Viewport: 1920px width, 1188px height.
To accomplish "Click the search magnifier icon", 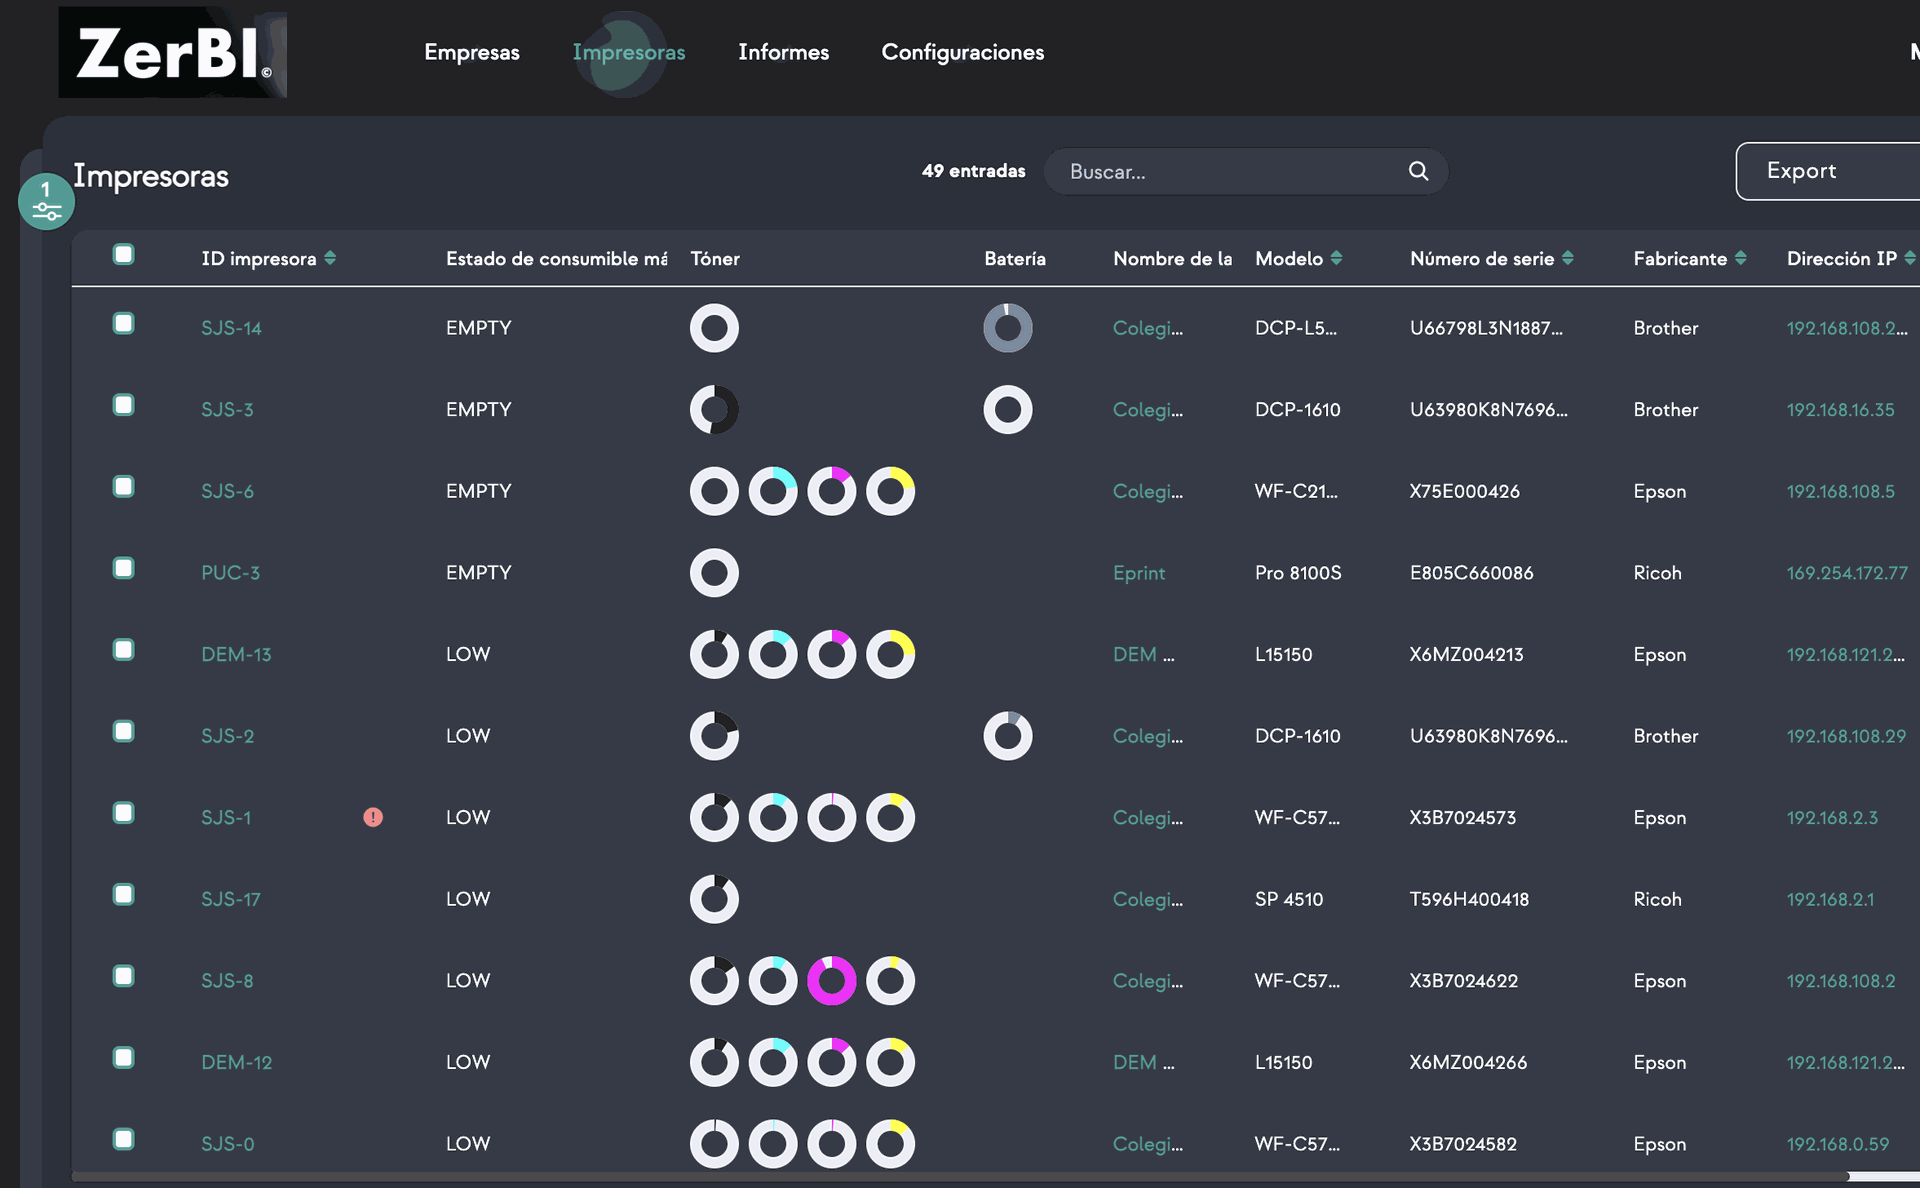I will click(x=1418, y=171).
